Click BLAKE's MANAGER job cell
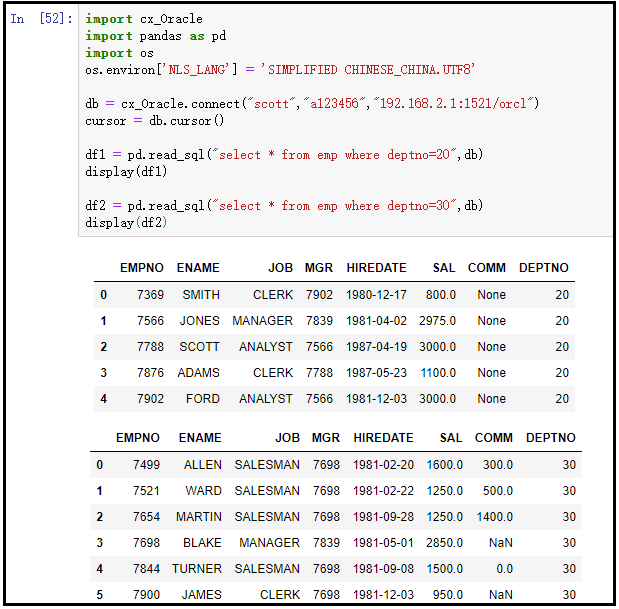This screenshot has height=609, width=619. pos(269,543)
